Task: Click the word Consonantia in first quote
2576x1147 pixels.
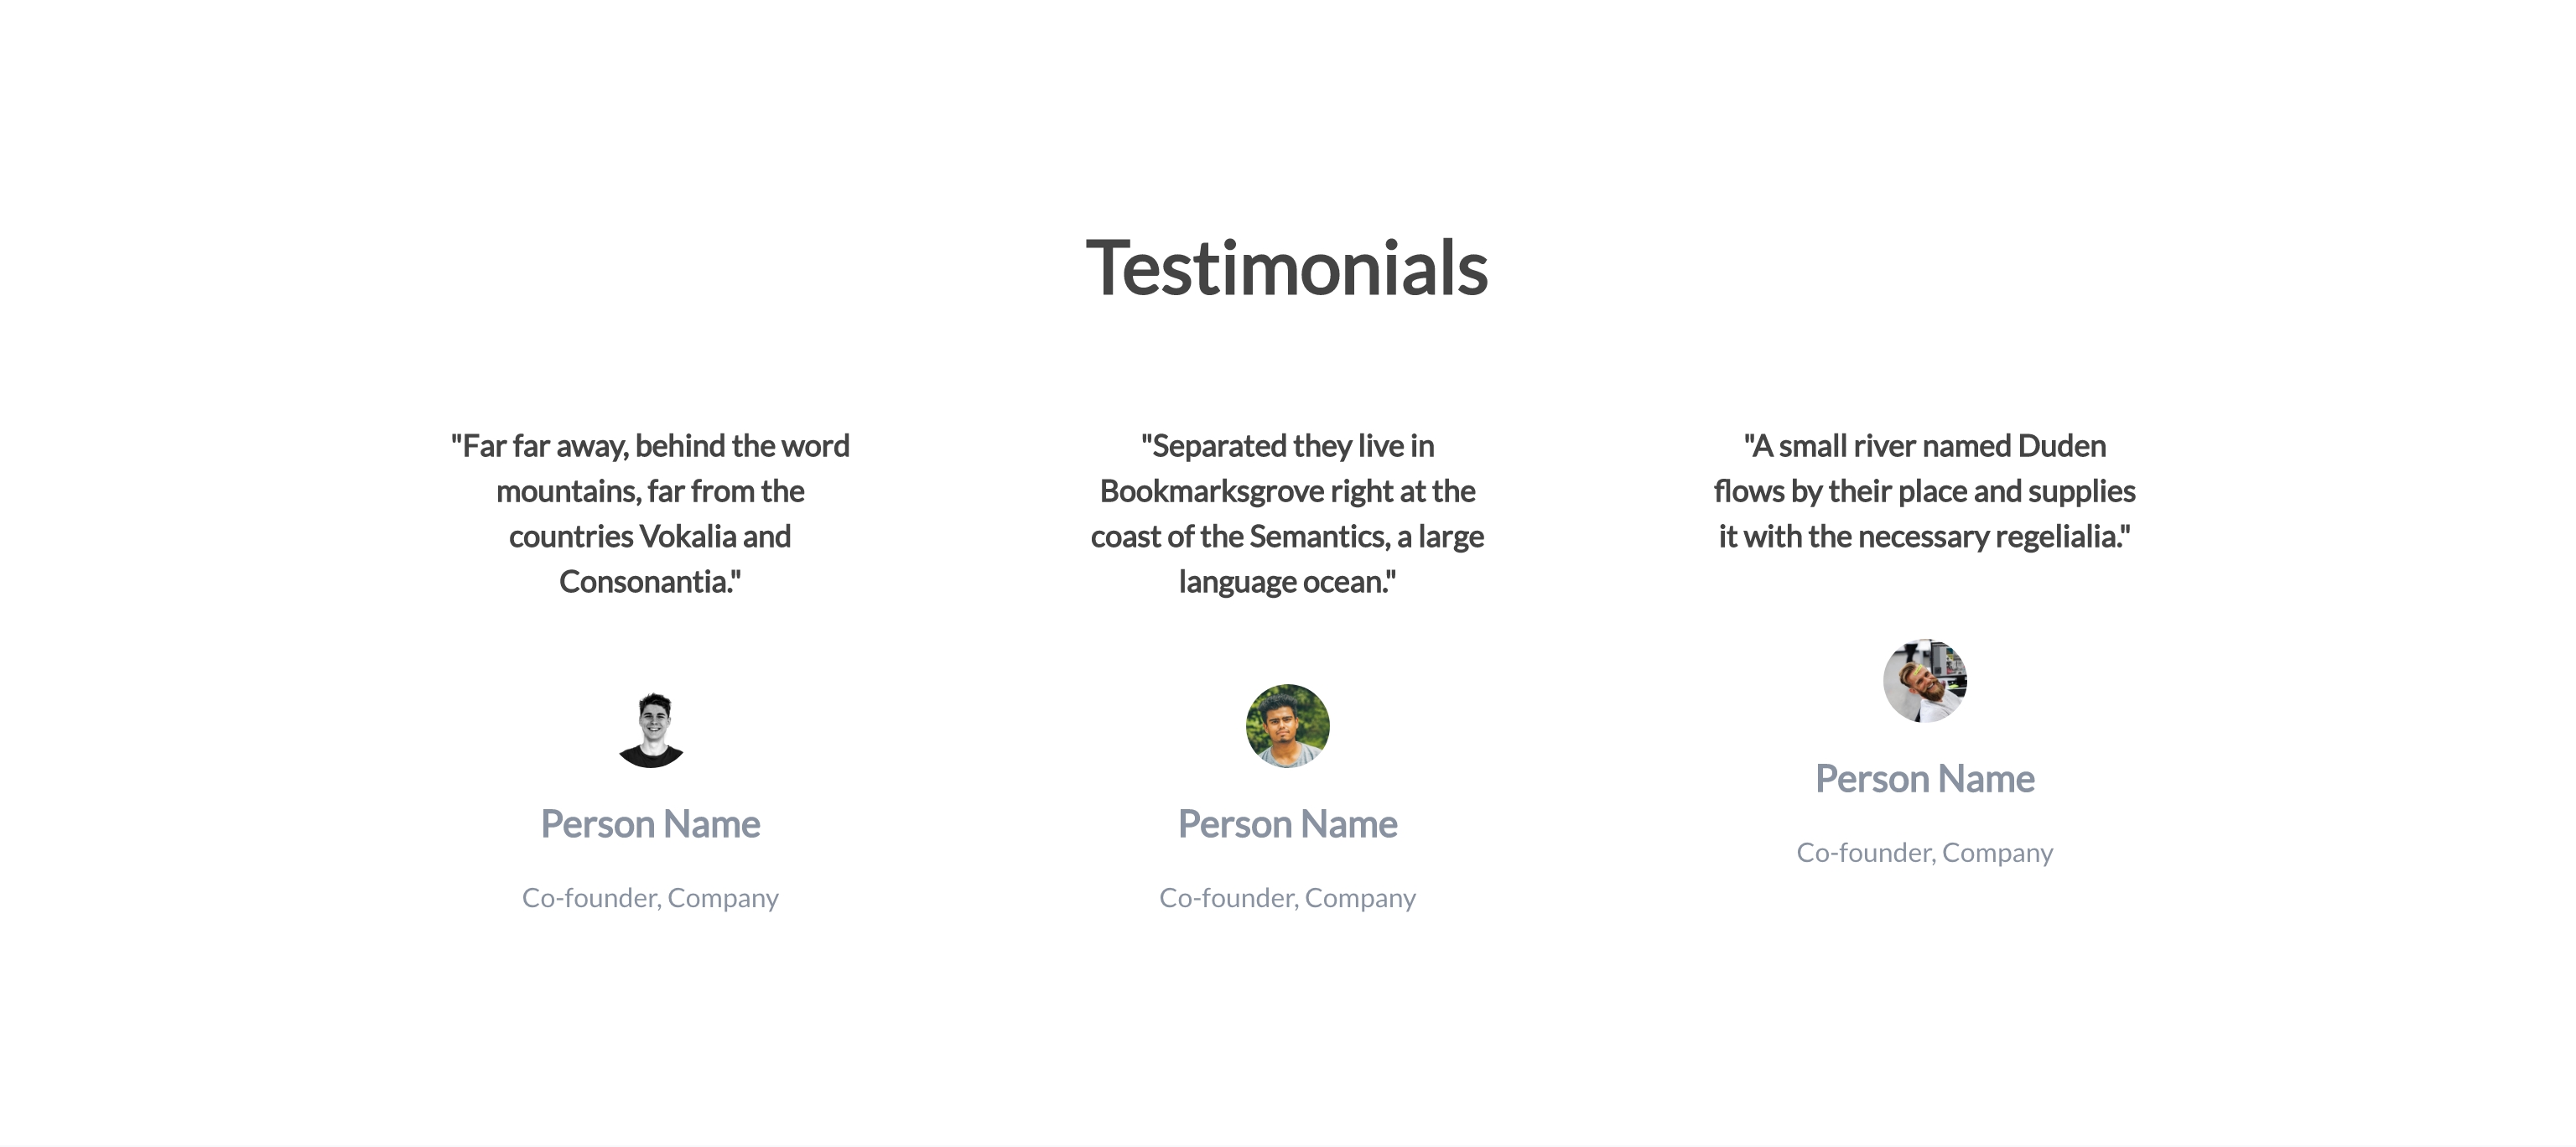Action: (x=643, y=582)
